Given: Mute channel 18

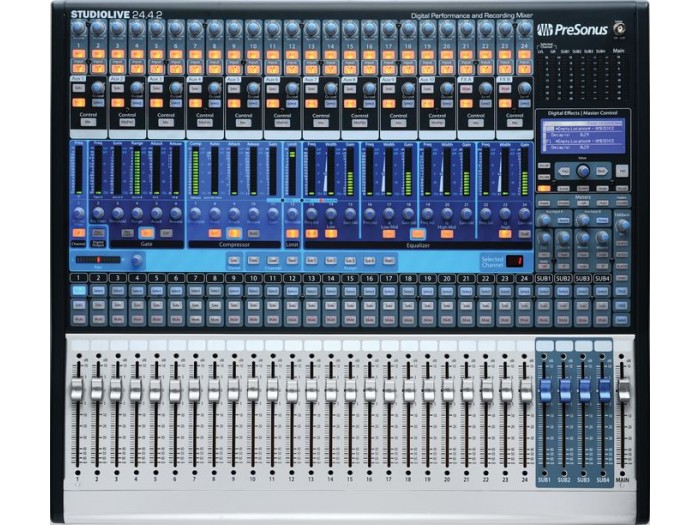Looking at the screenshot, I should (408, 320).
